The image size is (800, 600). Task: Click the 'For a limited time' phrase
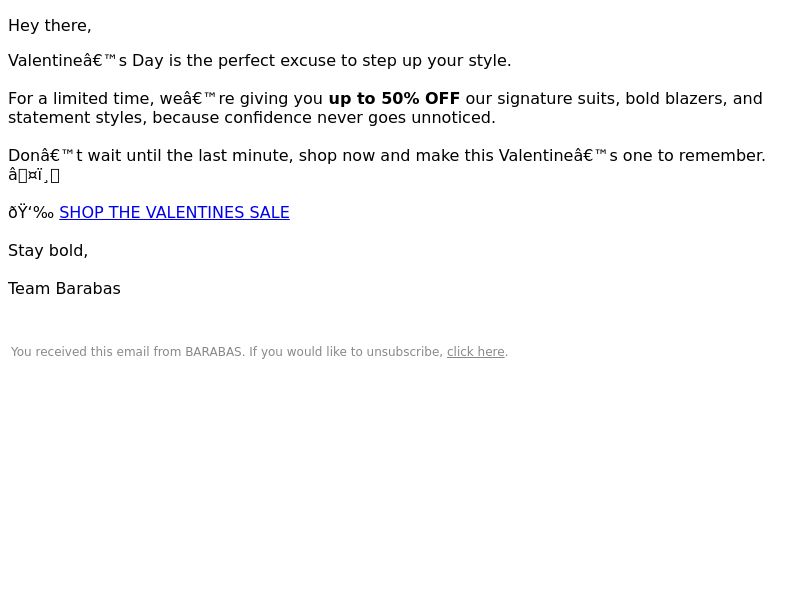click(80, 98)
